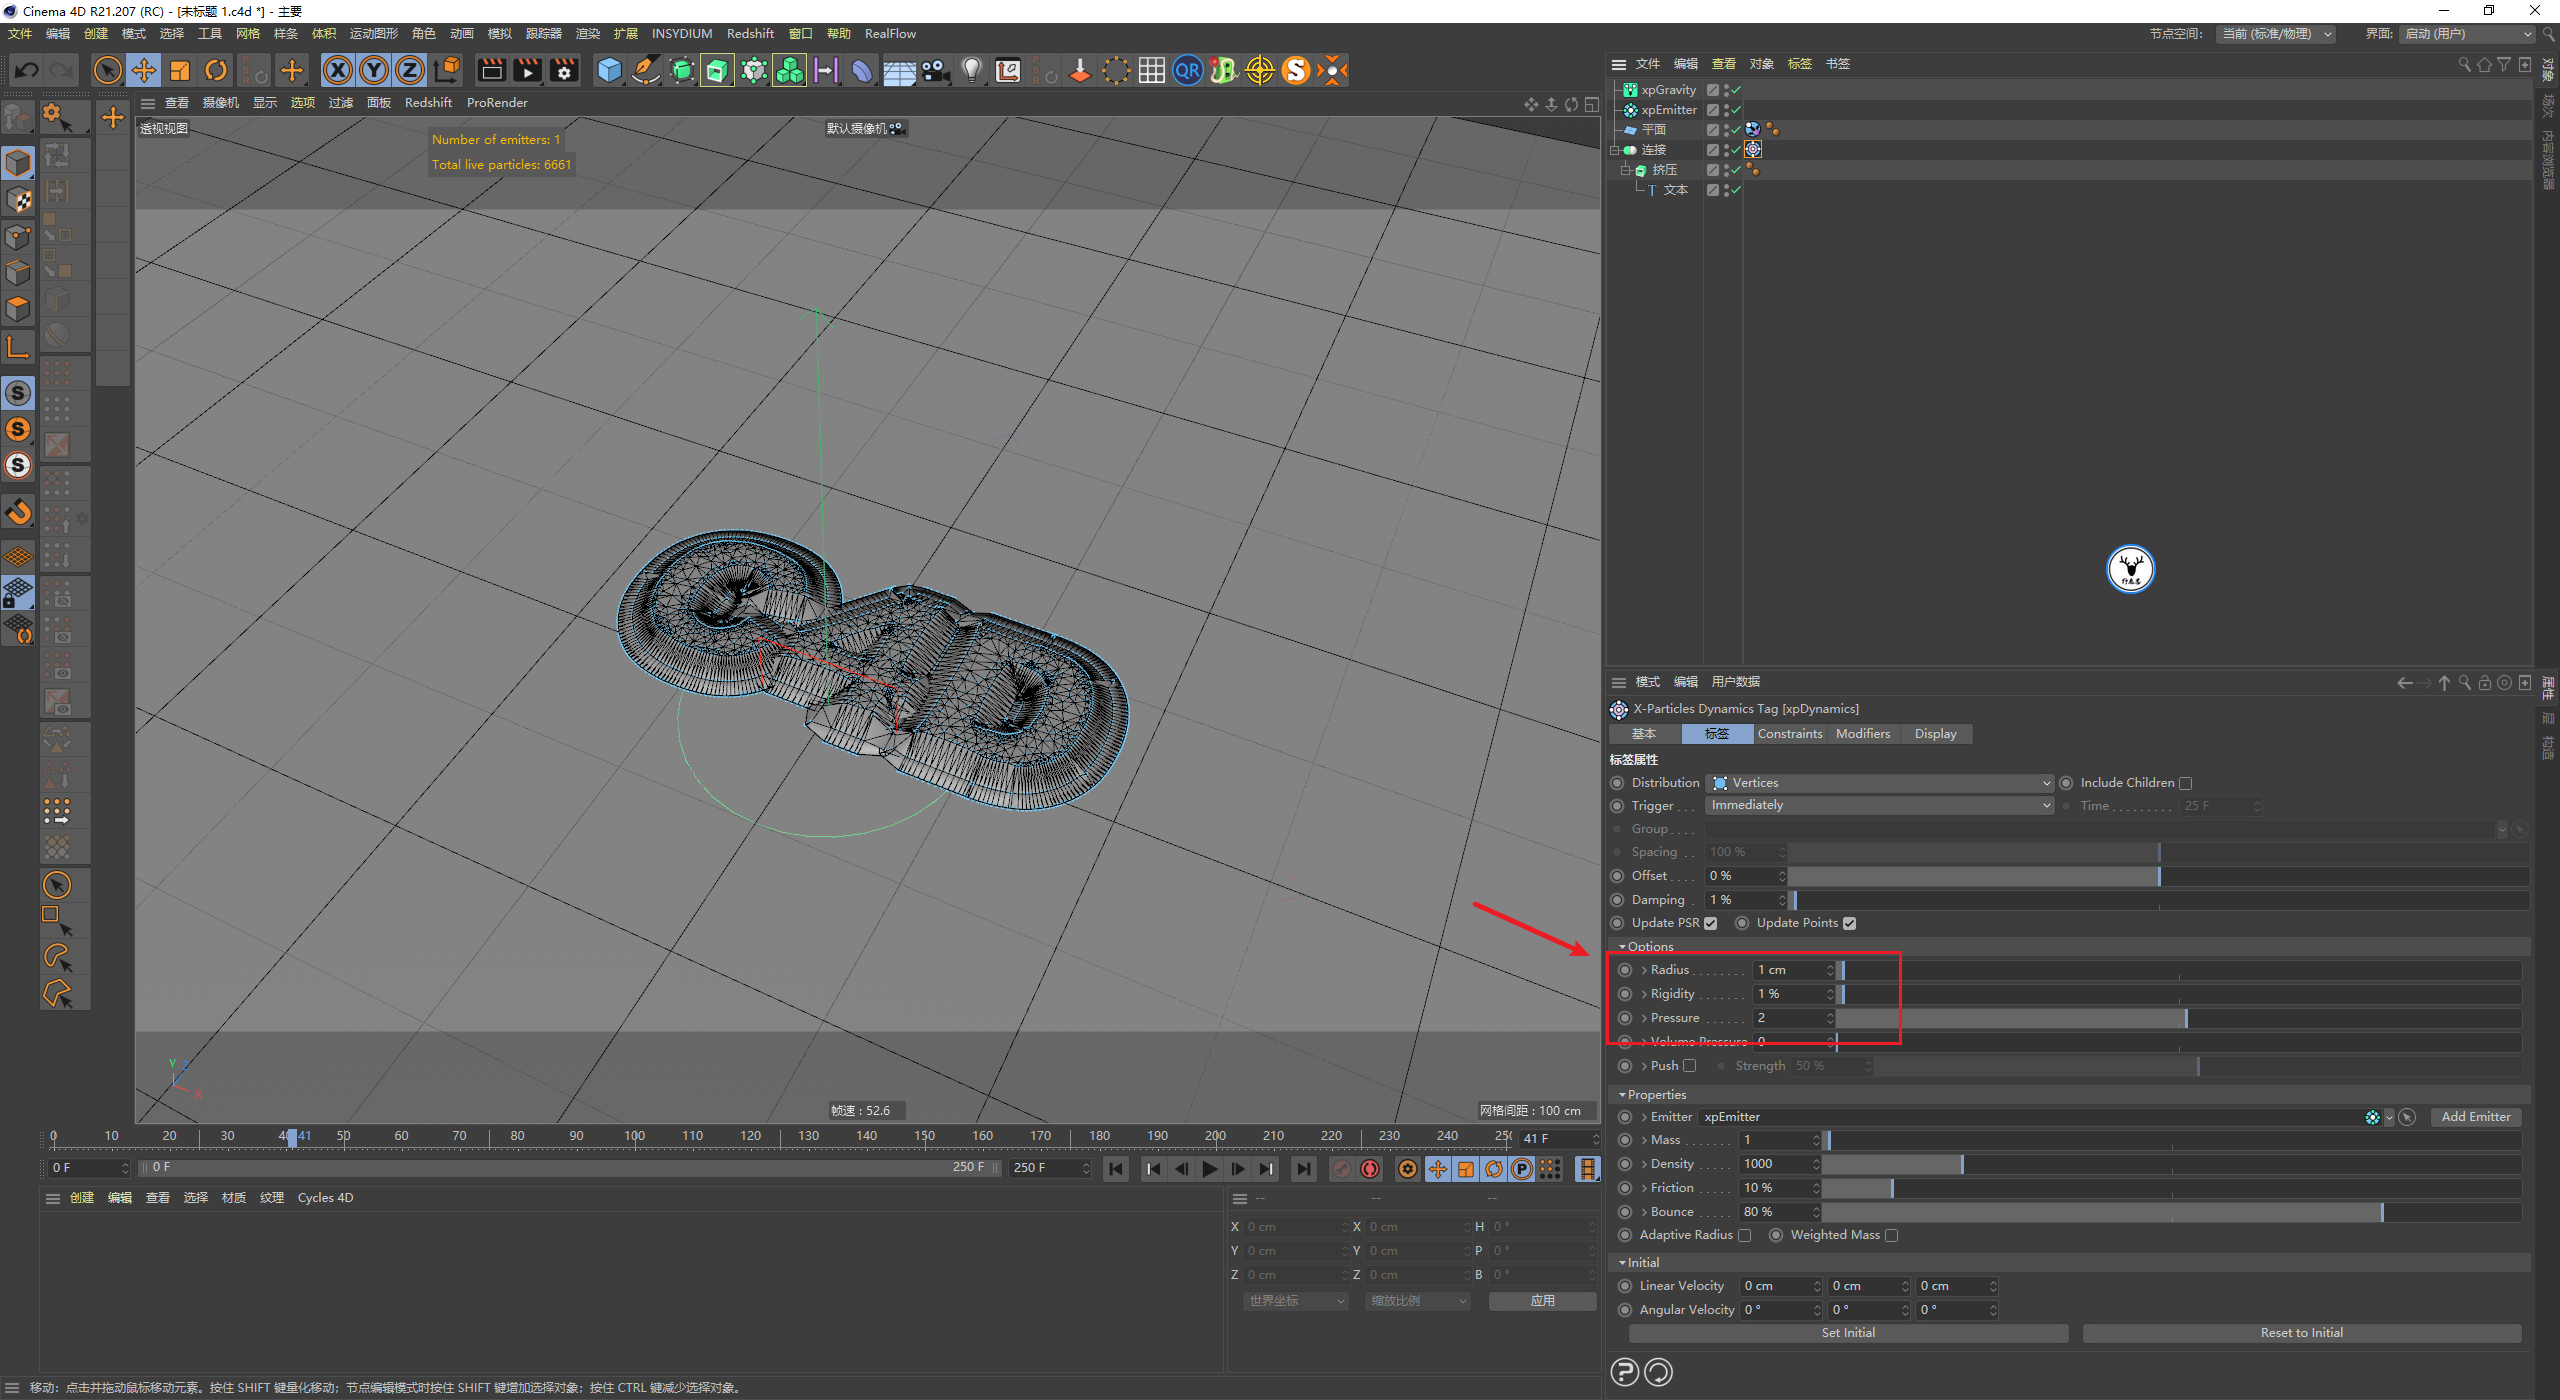2560x1400 pixels.
Task: Click the light bulb icon
Action: click(x=971, y=70)
